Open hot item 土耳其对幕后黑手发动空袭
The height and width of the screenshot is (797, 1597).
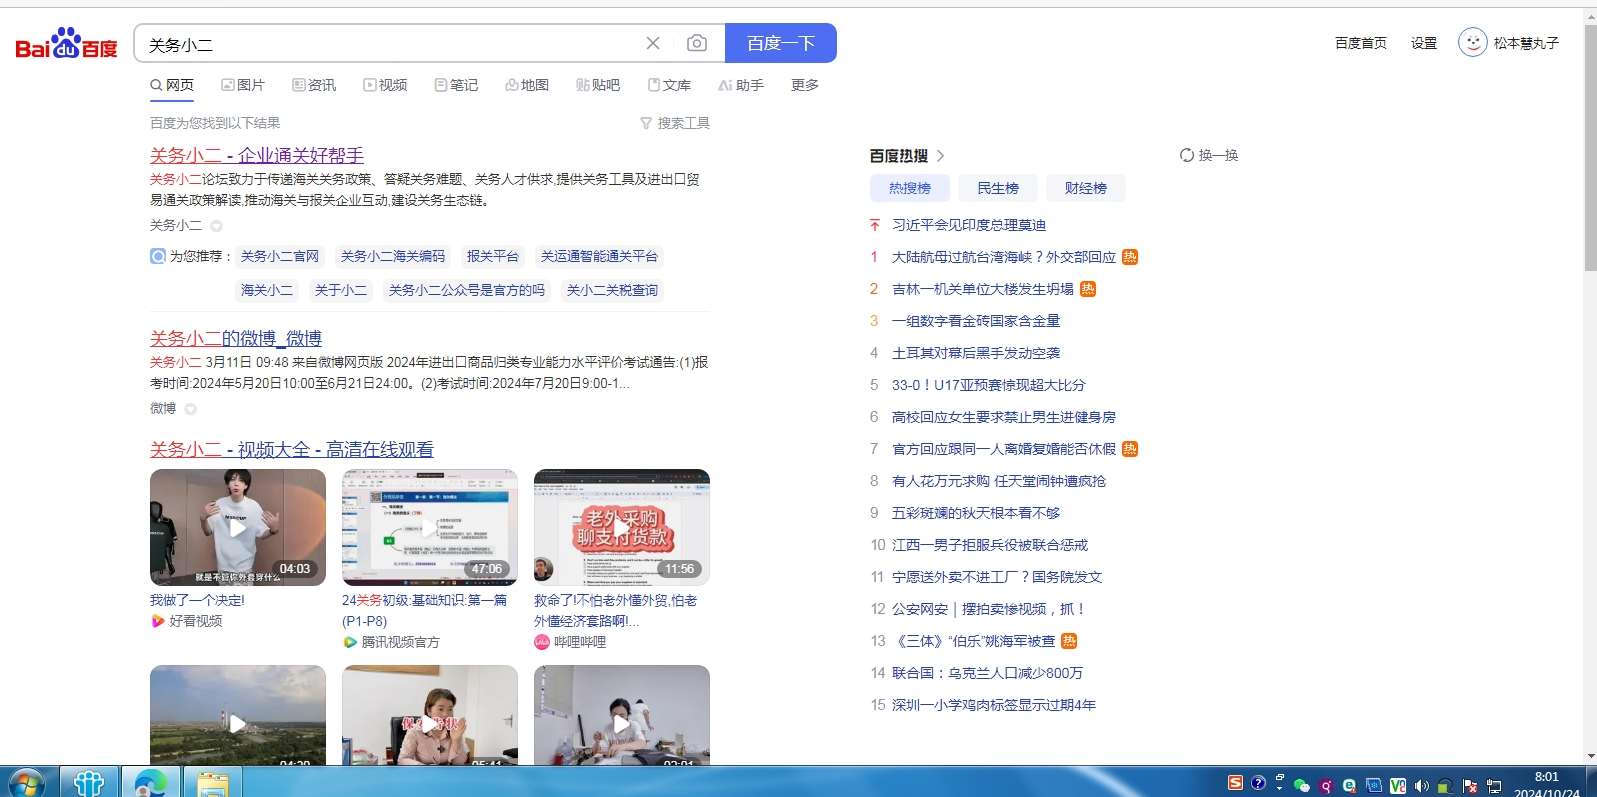(x=976, y=353)
